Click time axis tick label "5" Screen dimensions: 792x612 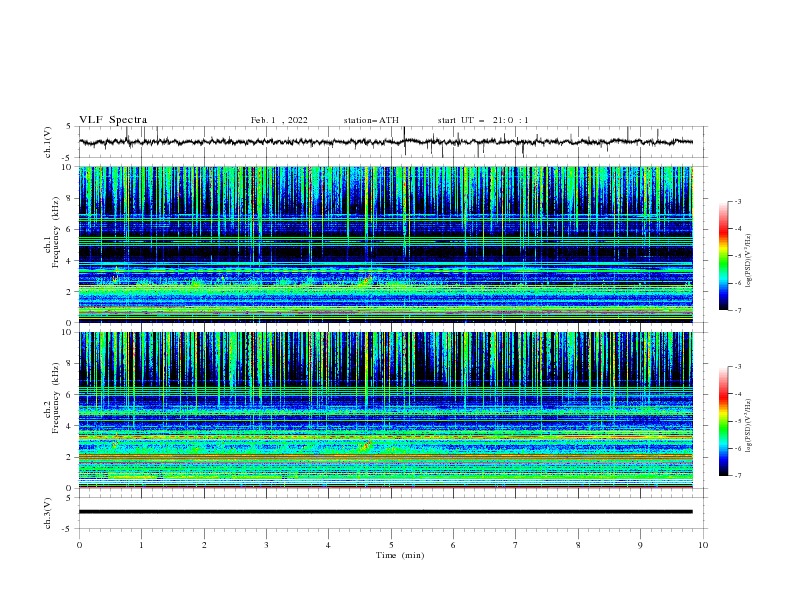391,545
